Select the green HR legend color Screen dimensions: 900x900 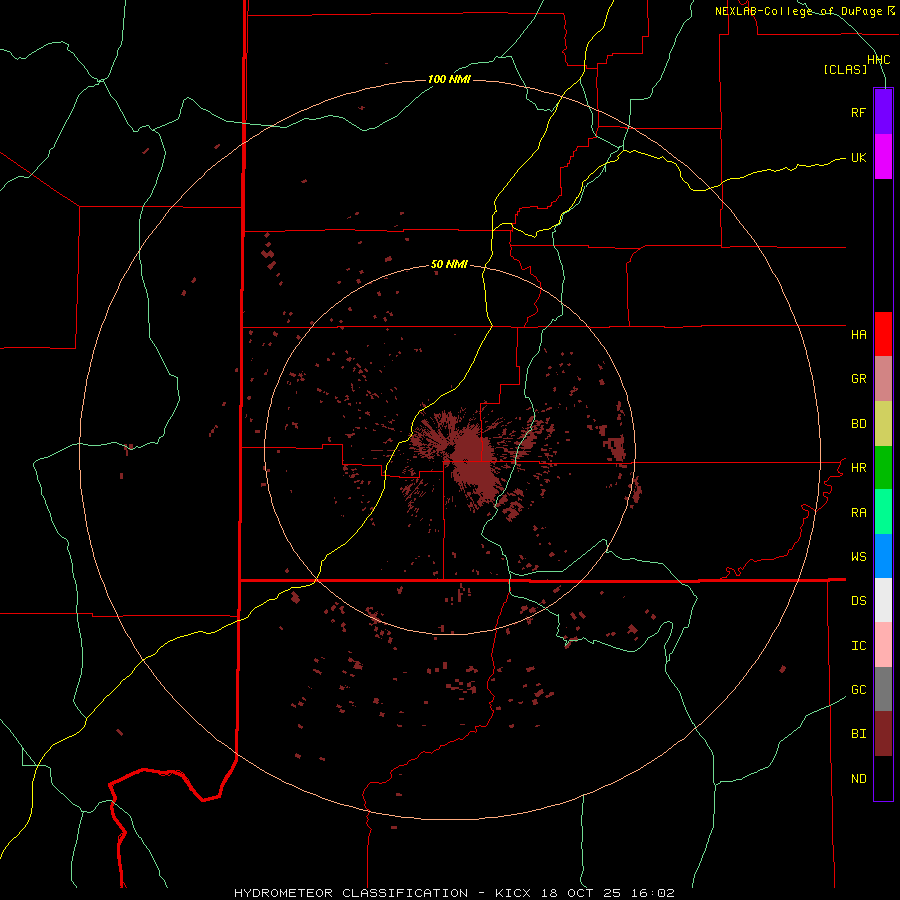pos(883,468)
